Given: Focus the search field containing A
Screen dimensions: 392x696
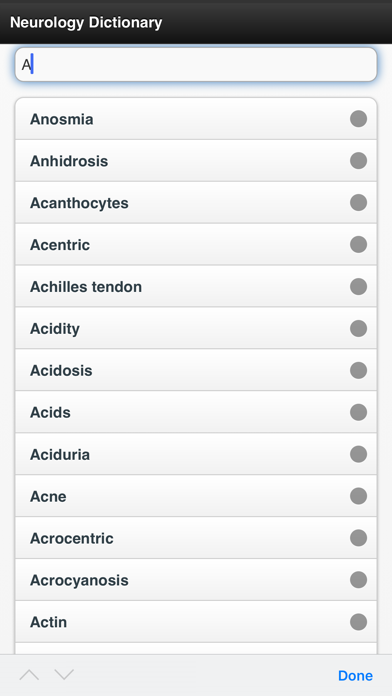Looking at the screenshot, I should tap(196, 65).
